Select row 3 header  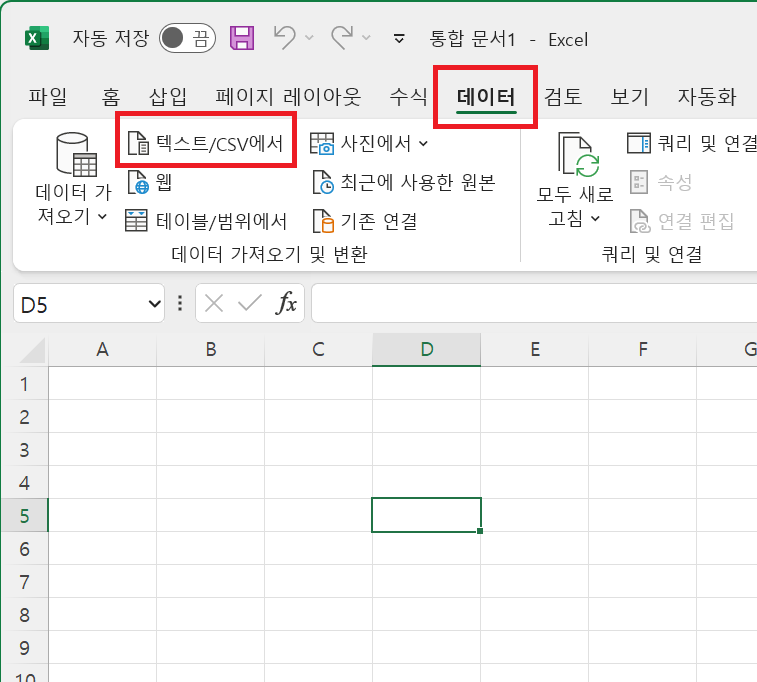click(x=24, y=449)
